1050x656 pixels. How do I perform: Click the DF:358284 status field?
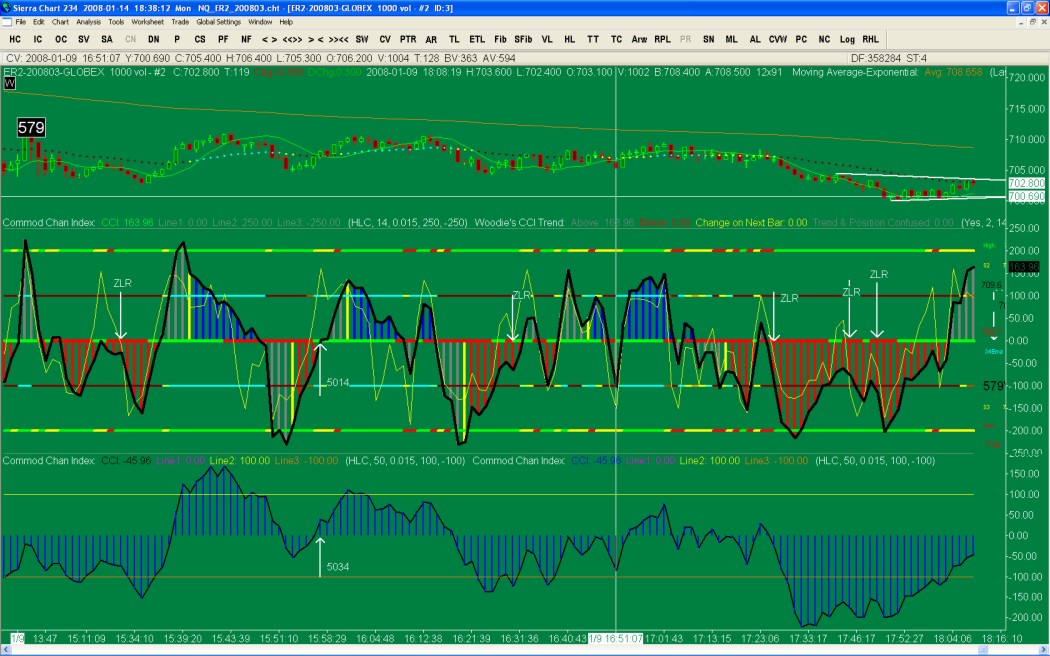(x=875, y=58)
